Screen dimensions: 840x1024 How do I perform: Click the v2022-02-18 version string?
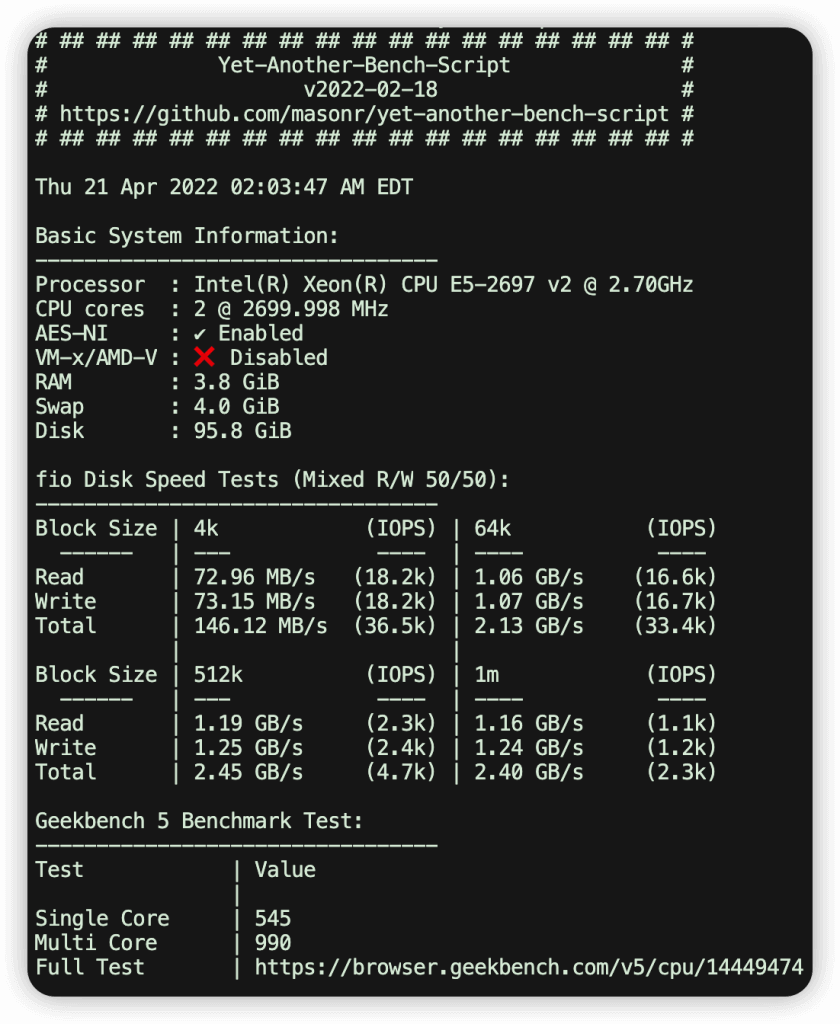coord(364,90)
